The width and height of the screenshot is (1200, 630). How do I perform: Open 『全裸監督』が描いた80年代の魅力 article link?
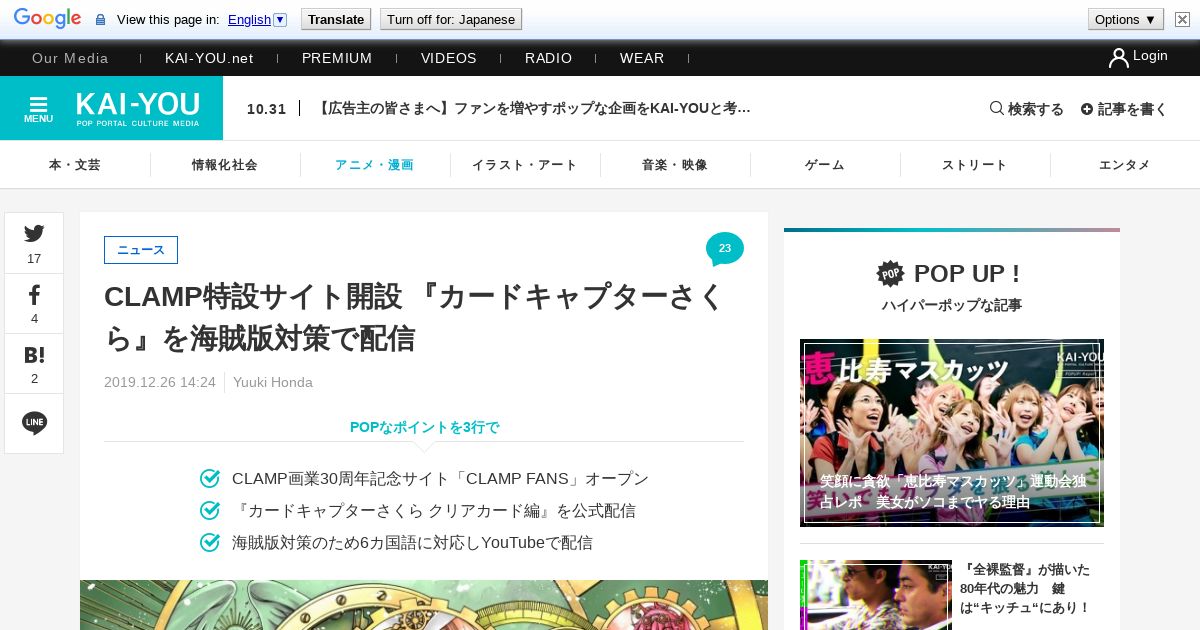click(1025, 588)
